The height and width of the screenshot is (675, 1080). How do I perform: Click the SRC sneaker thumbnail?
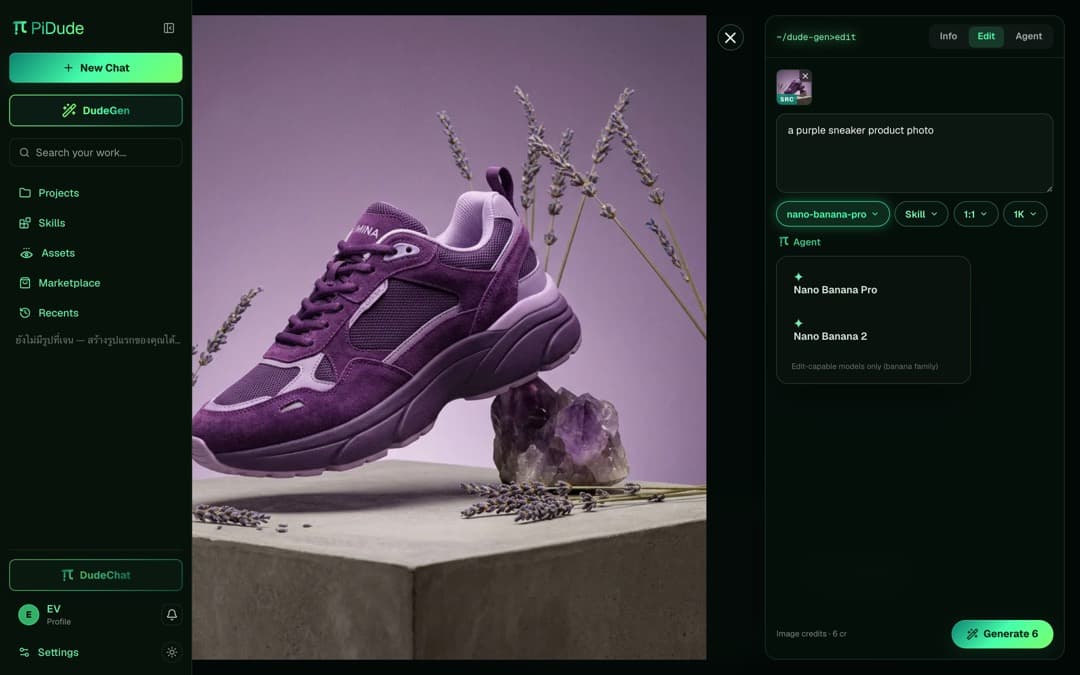click(793, 87)
